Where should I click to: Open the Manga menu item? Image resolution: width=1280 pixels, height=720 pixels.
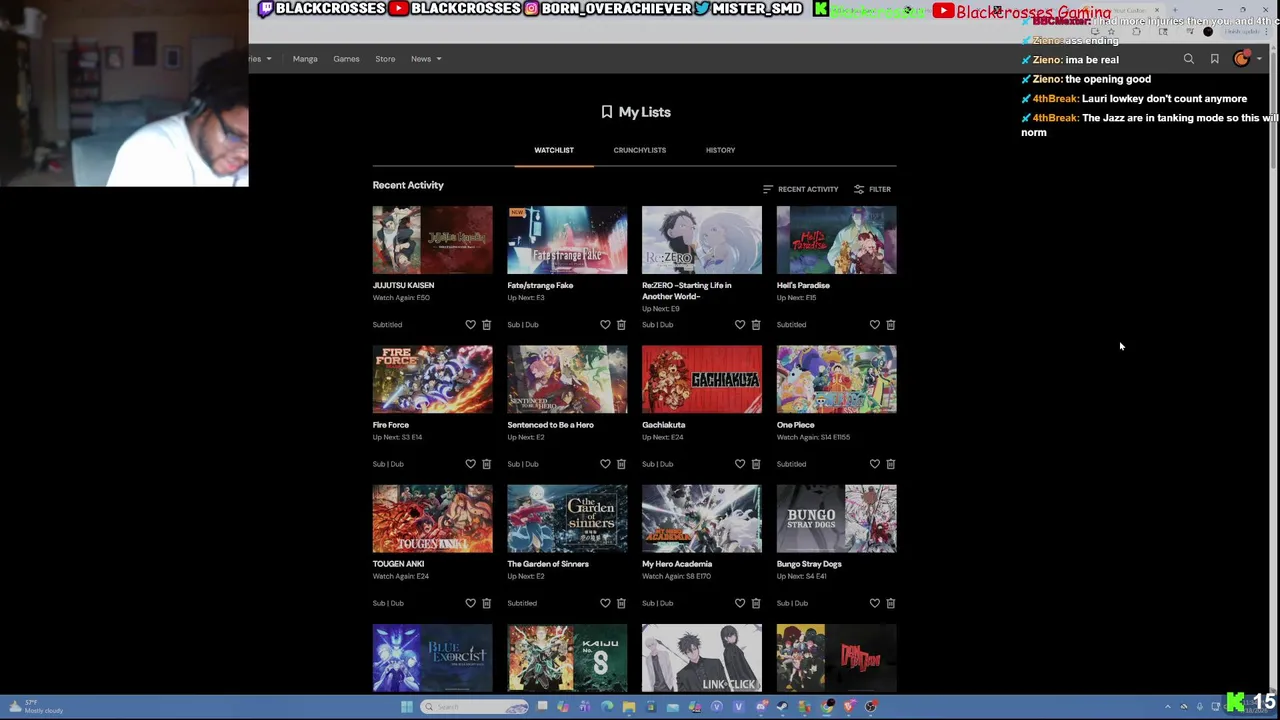coord(305,59)
